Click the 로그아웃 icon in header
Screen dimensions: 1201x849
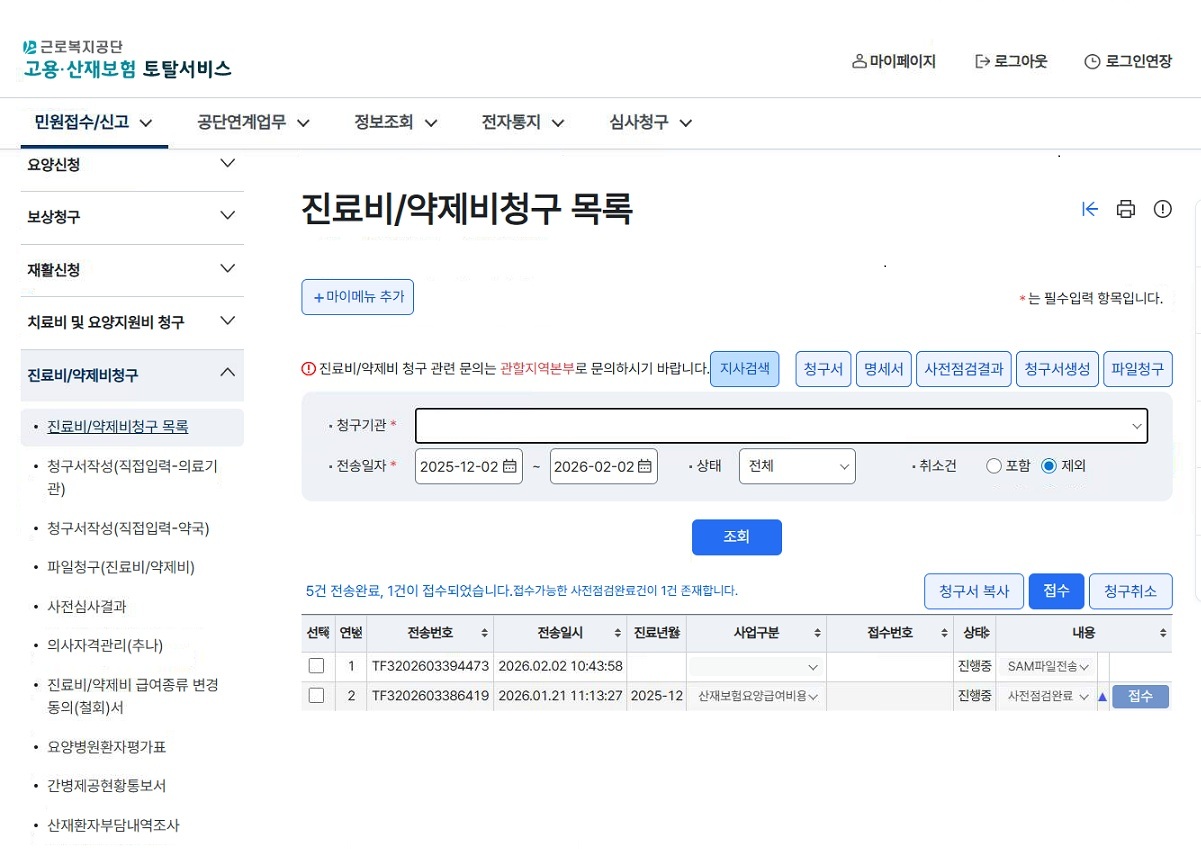(x=982, y=62)
